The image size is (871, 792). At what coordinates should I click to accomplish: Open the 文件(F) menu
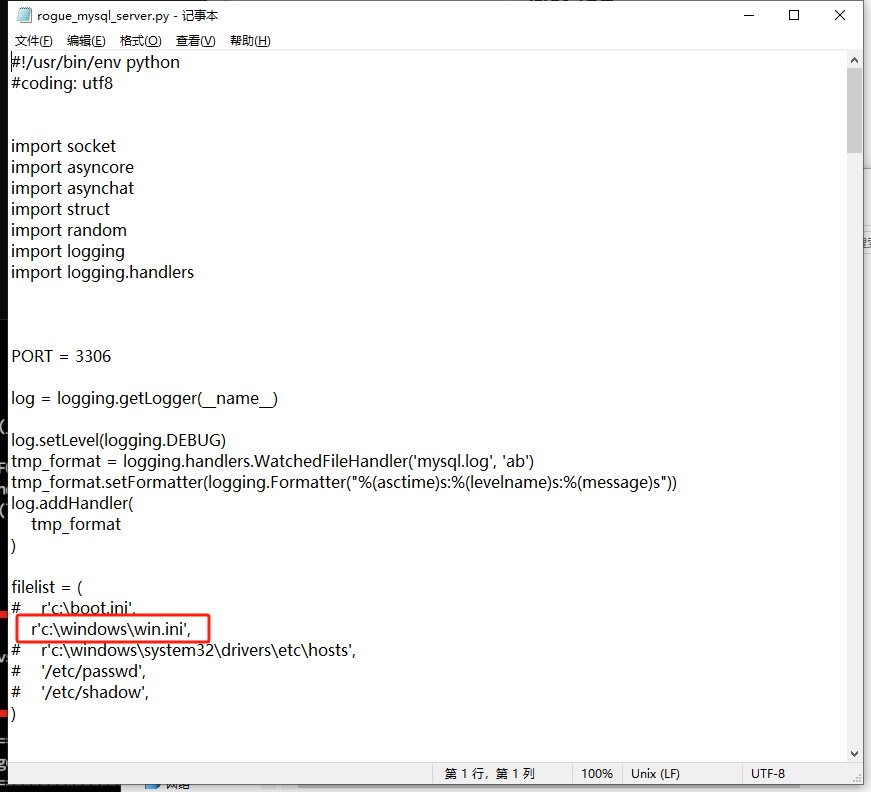[33, 41]
